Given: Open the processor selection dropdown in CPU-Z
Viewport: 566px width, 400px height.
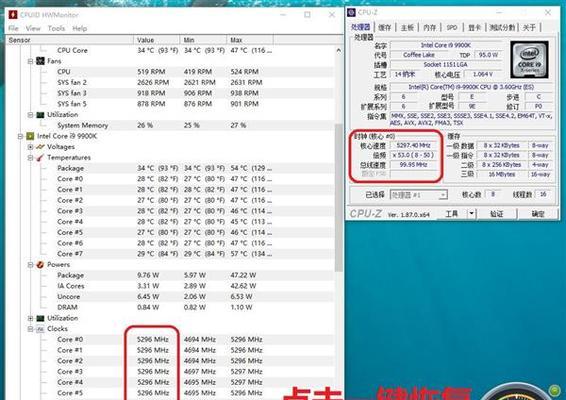Looking at the screenshot, I should click(x=419, y=195).
